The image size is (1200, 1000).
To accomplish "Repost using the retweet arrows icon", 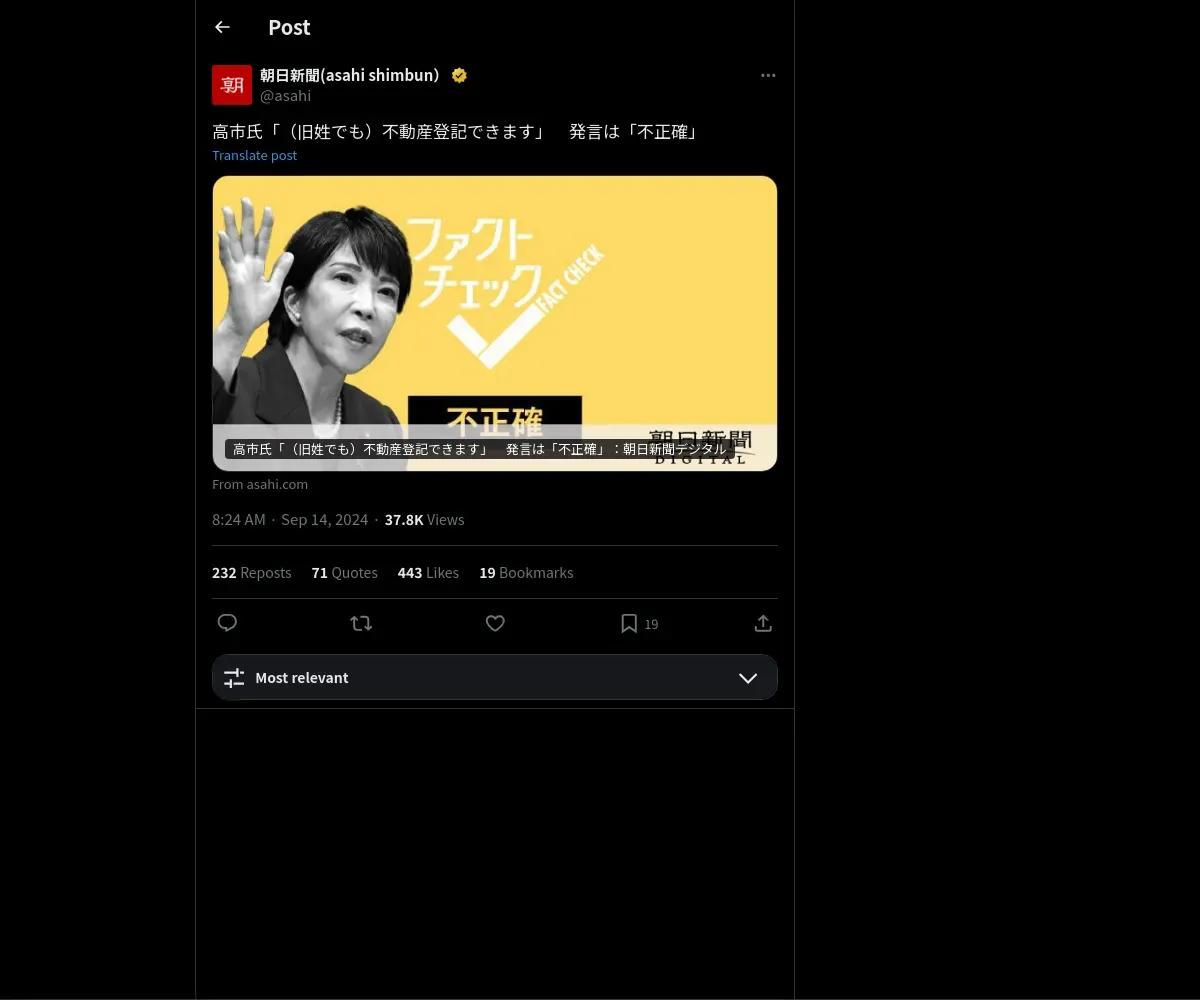I will click(361, 623).
